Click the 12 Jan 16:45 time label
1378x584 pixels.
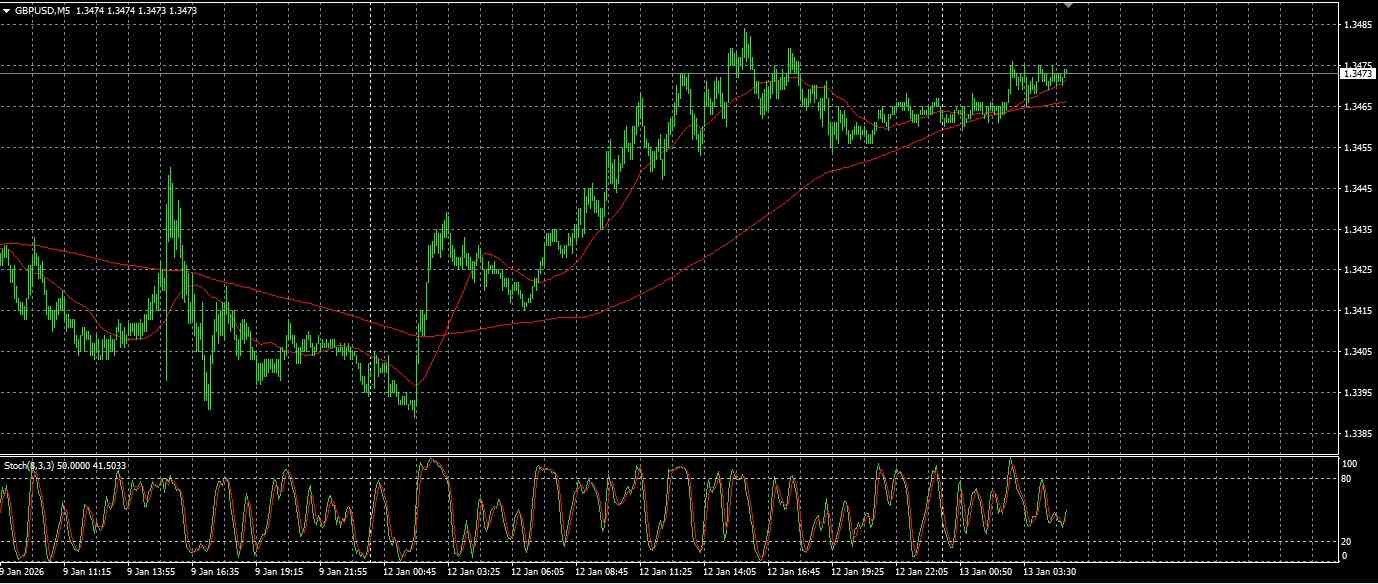pyautogui.click(x=793, y=572)
